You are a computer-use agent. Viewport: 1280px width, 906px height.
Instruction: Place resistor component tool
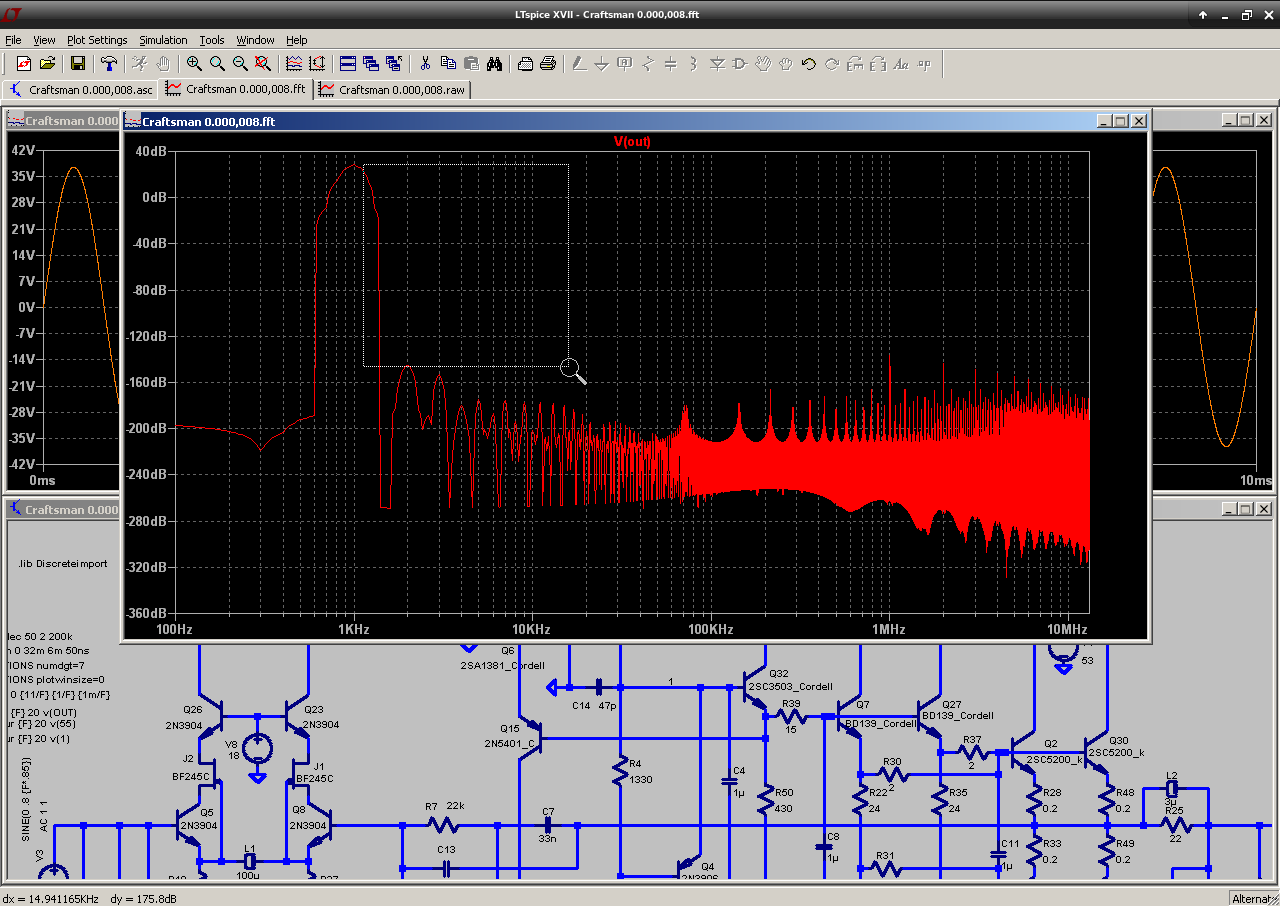coord(648,64)
